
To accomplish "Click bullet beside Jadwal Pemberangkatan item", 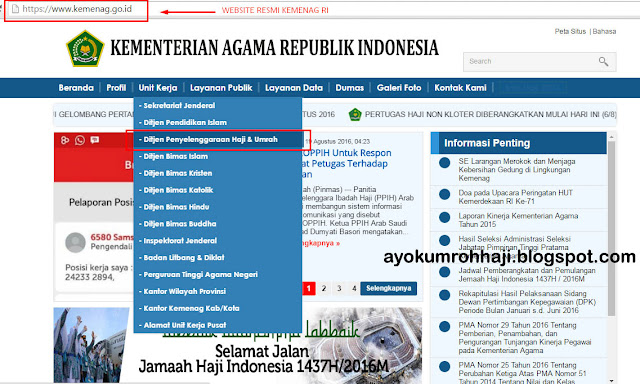I will pos(444,272).
